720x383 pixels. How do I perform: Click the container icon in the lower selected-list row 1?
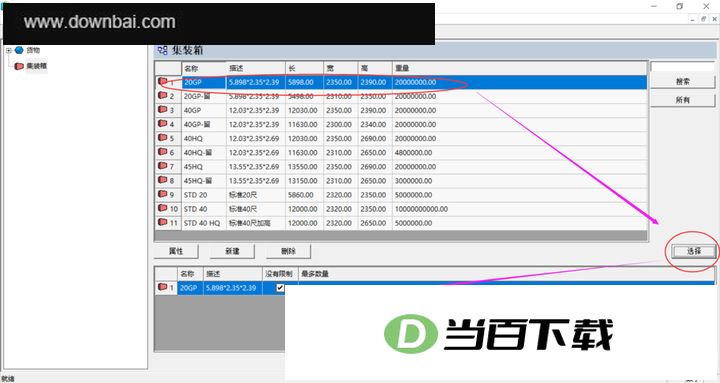[x=163, y=287]
